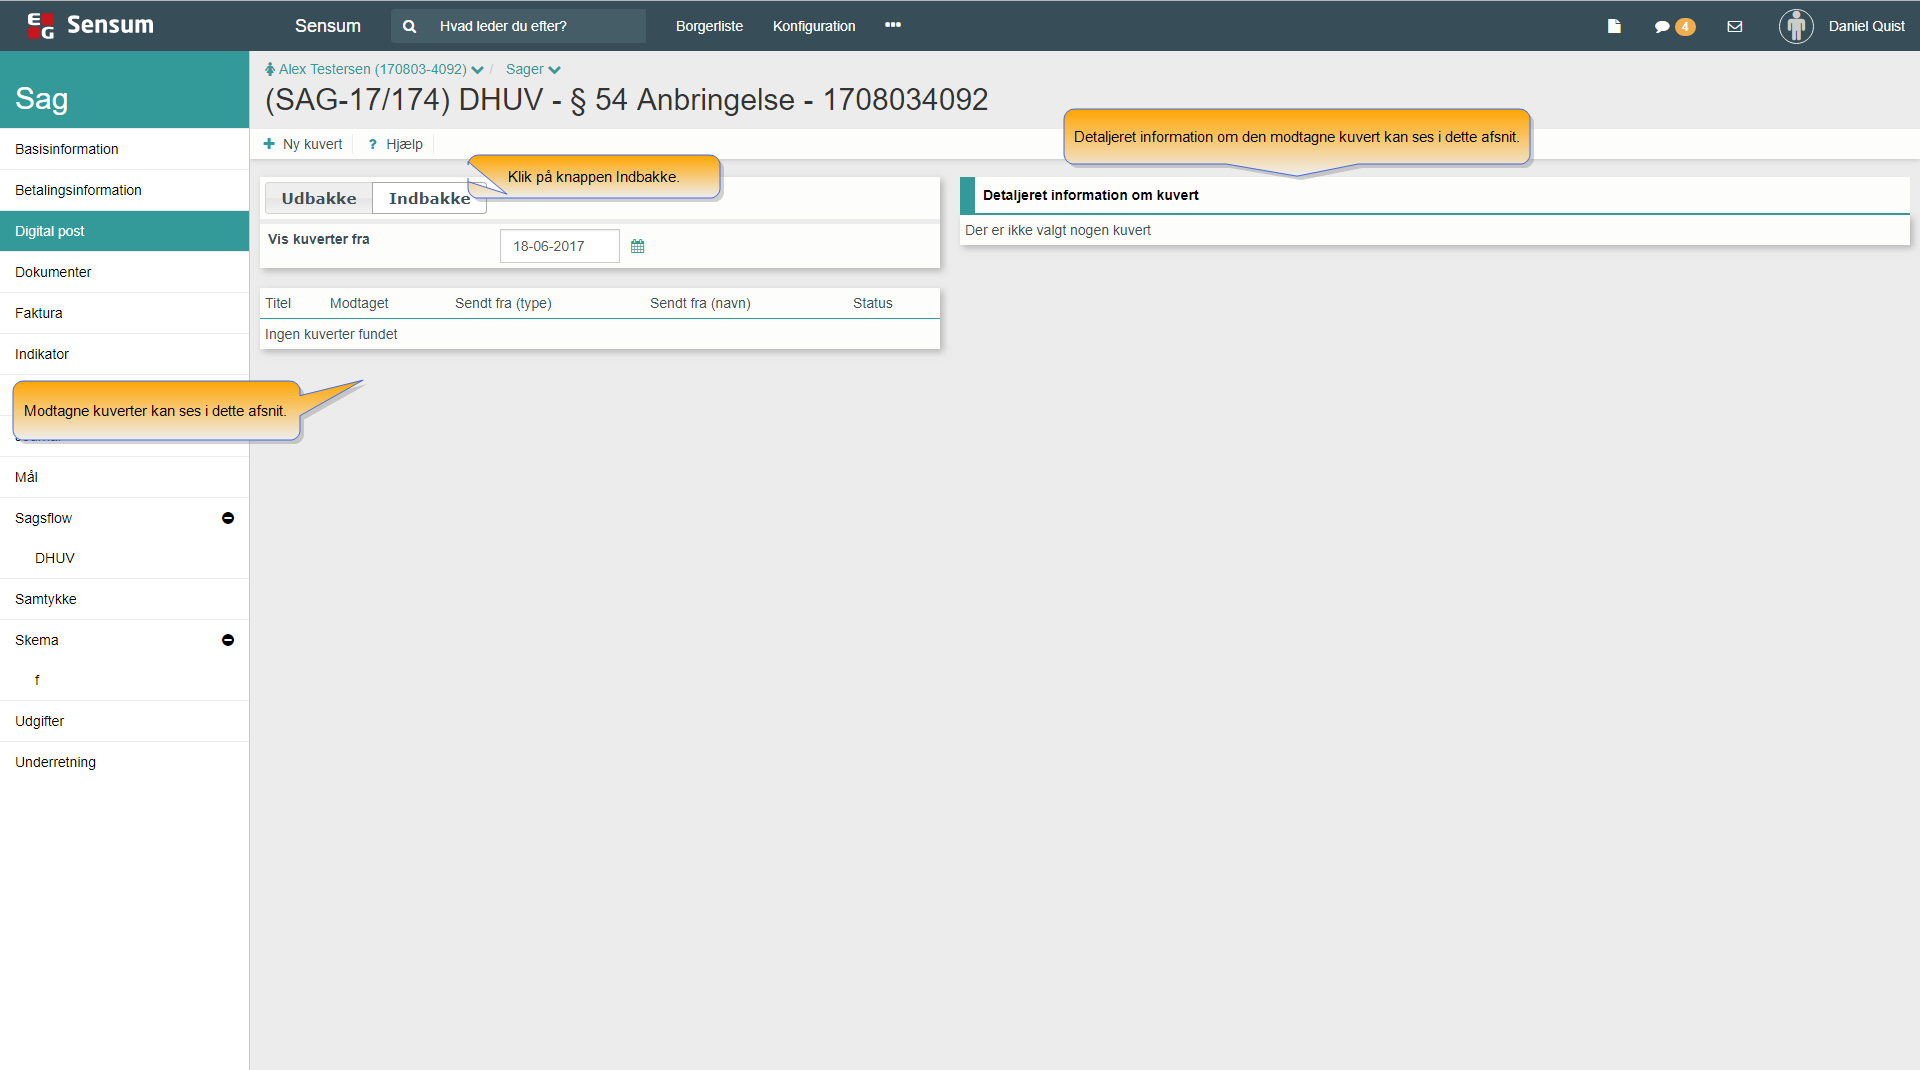Switch to the Udbakke tab
Image resolution: width=1920 pixels, height=1070 pixels.
pos(319,198)
